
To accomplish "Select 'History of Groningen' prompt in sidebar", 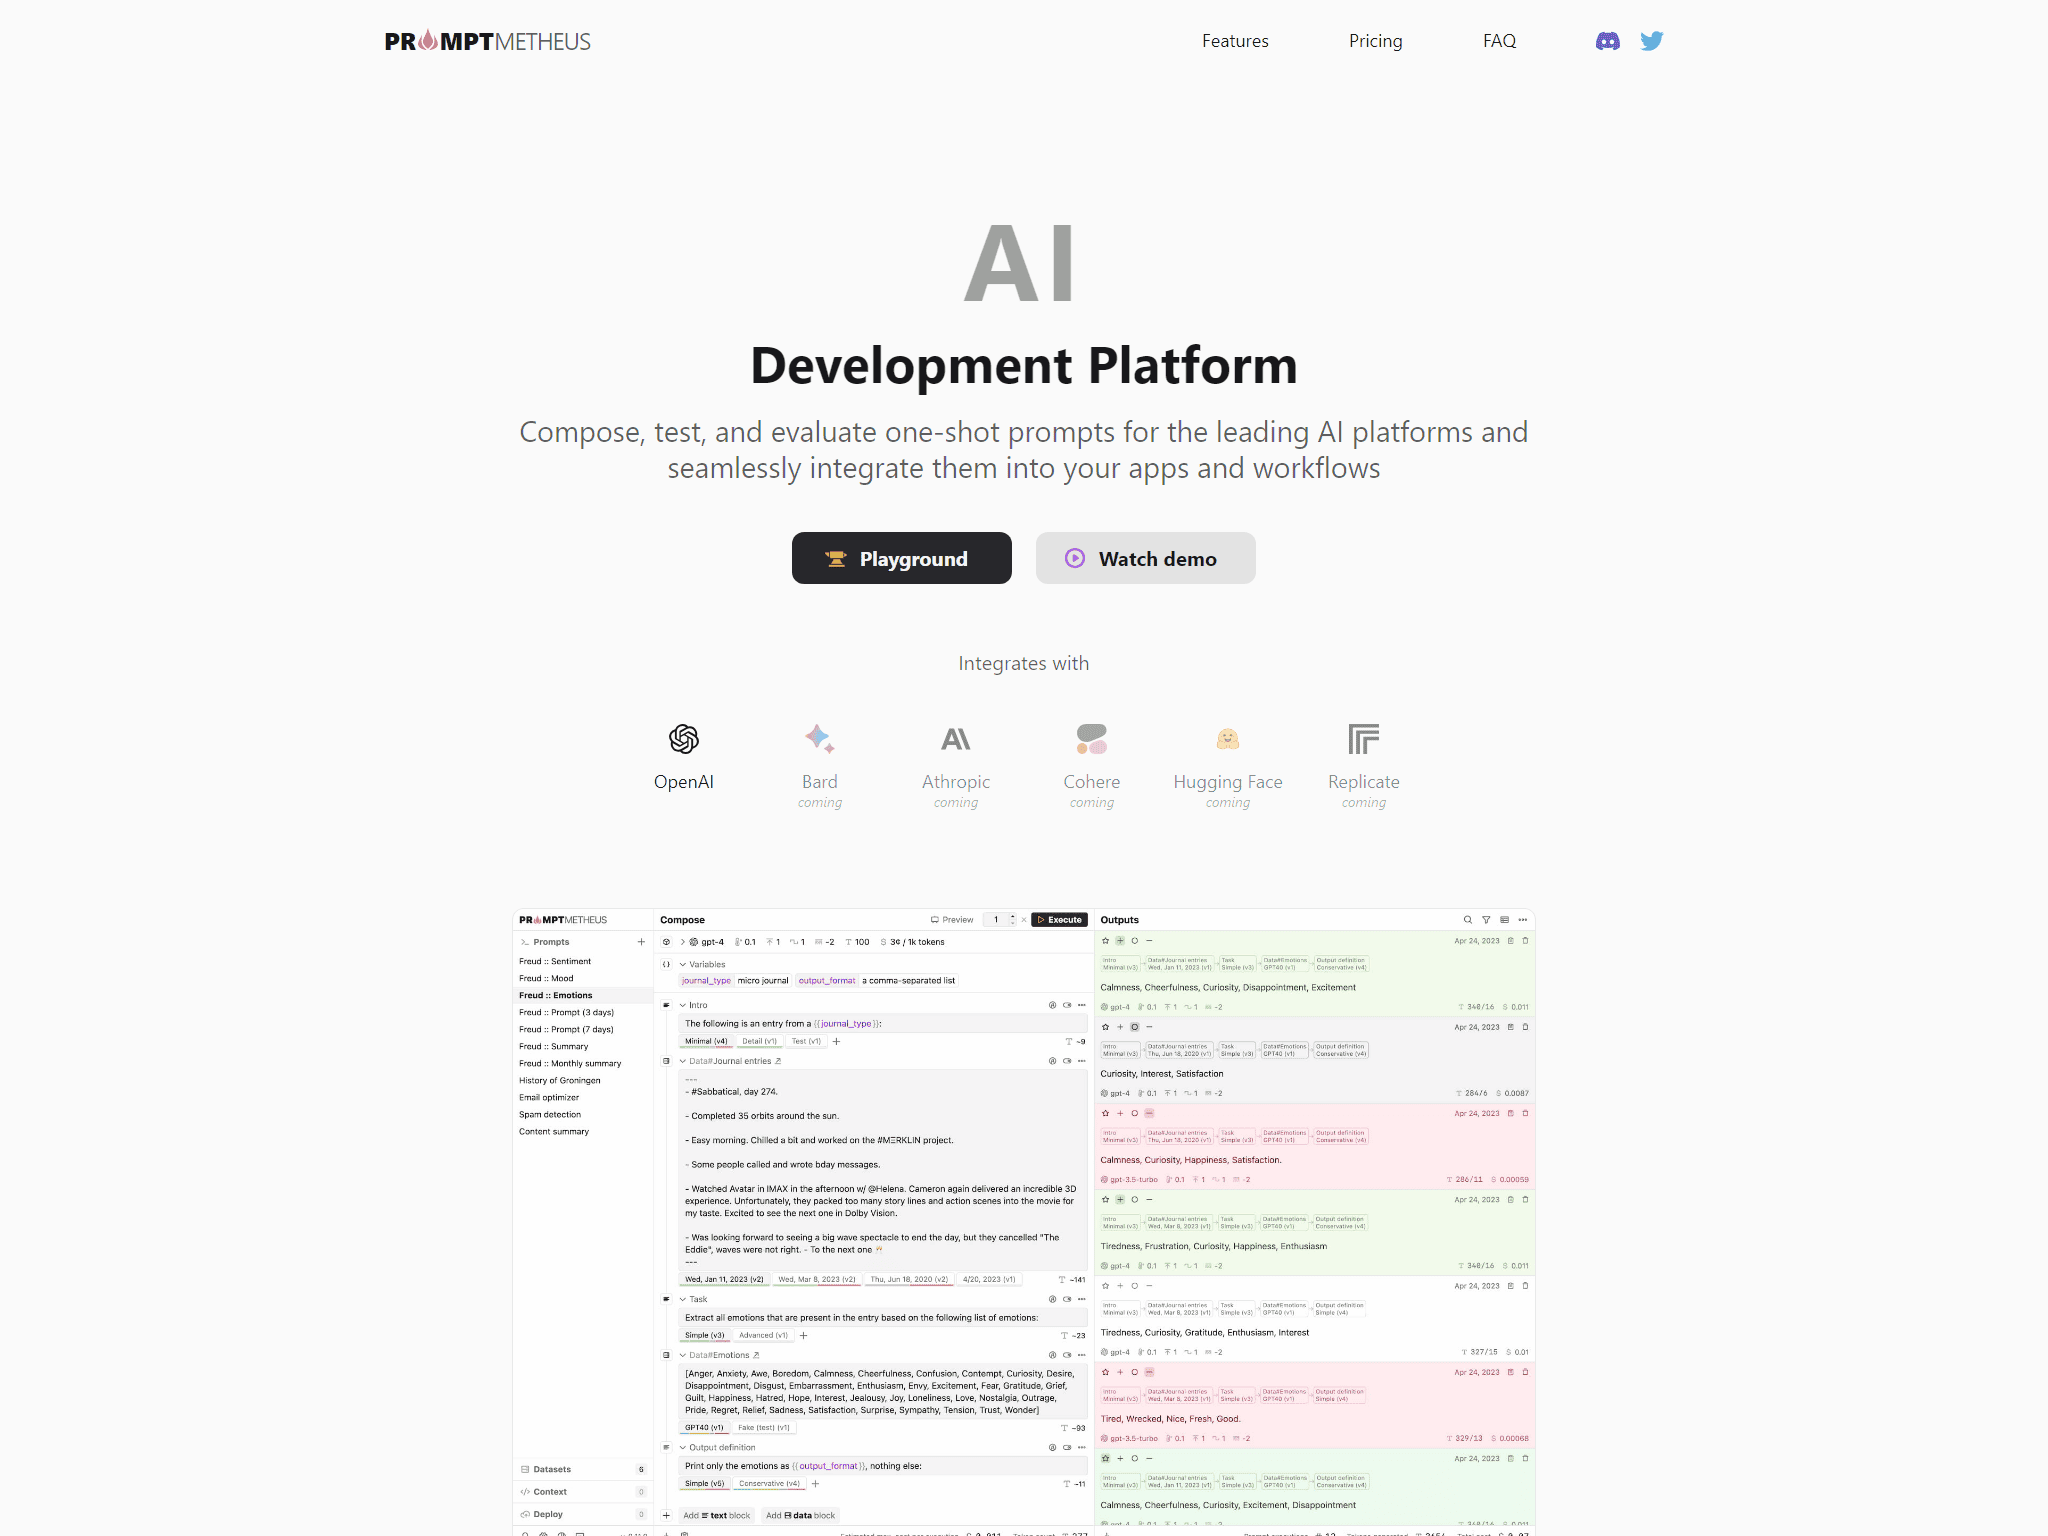I will [x=583, y=1080].
